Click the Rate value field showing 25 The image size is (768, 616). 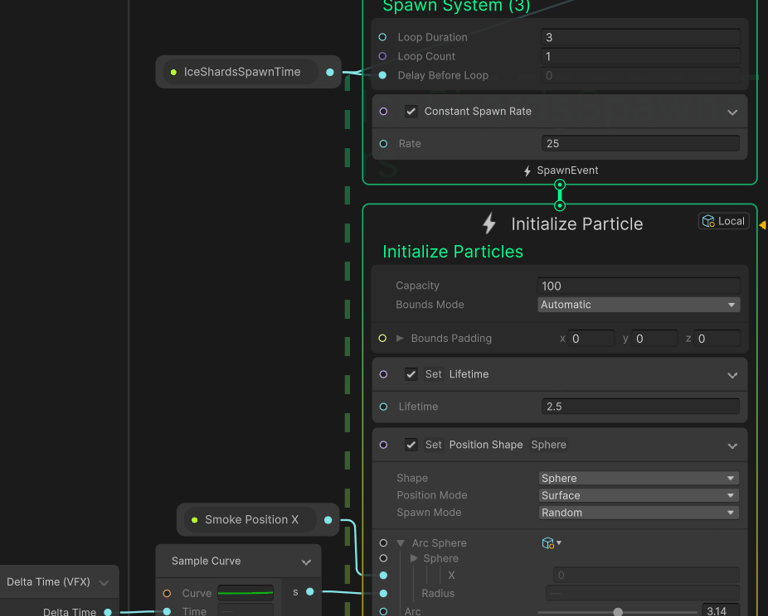(x=641, y=143)
